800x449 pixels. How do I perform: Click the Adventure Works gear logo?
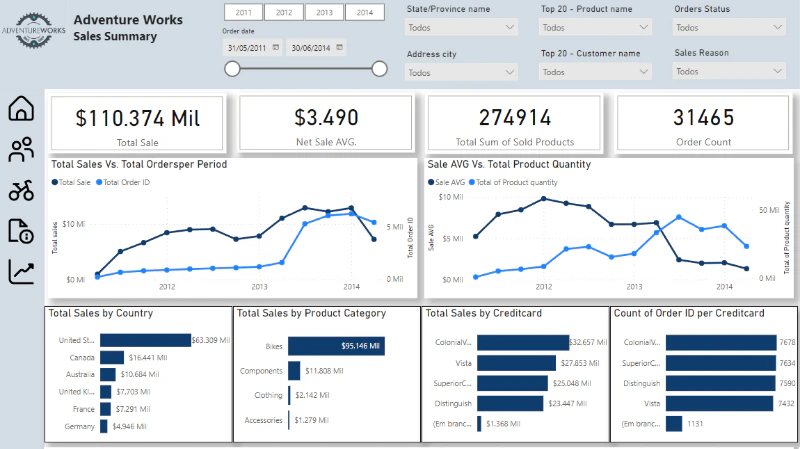[34, 30]
